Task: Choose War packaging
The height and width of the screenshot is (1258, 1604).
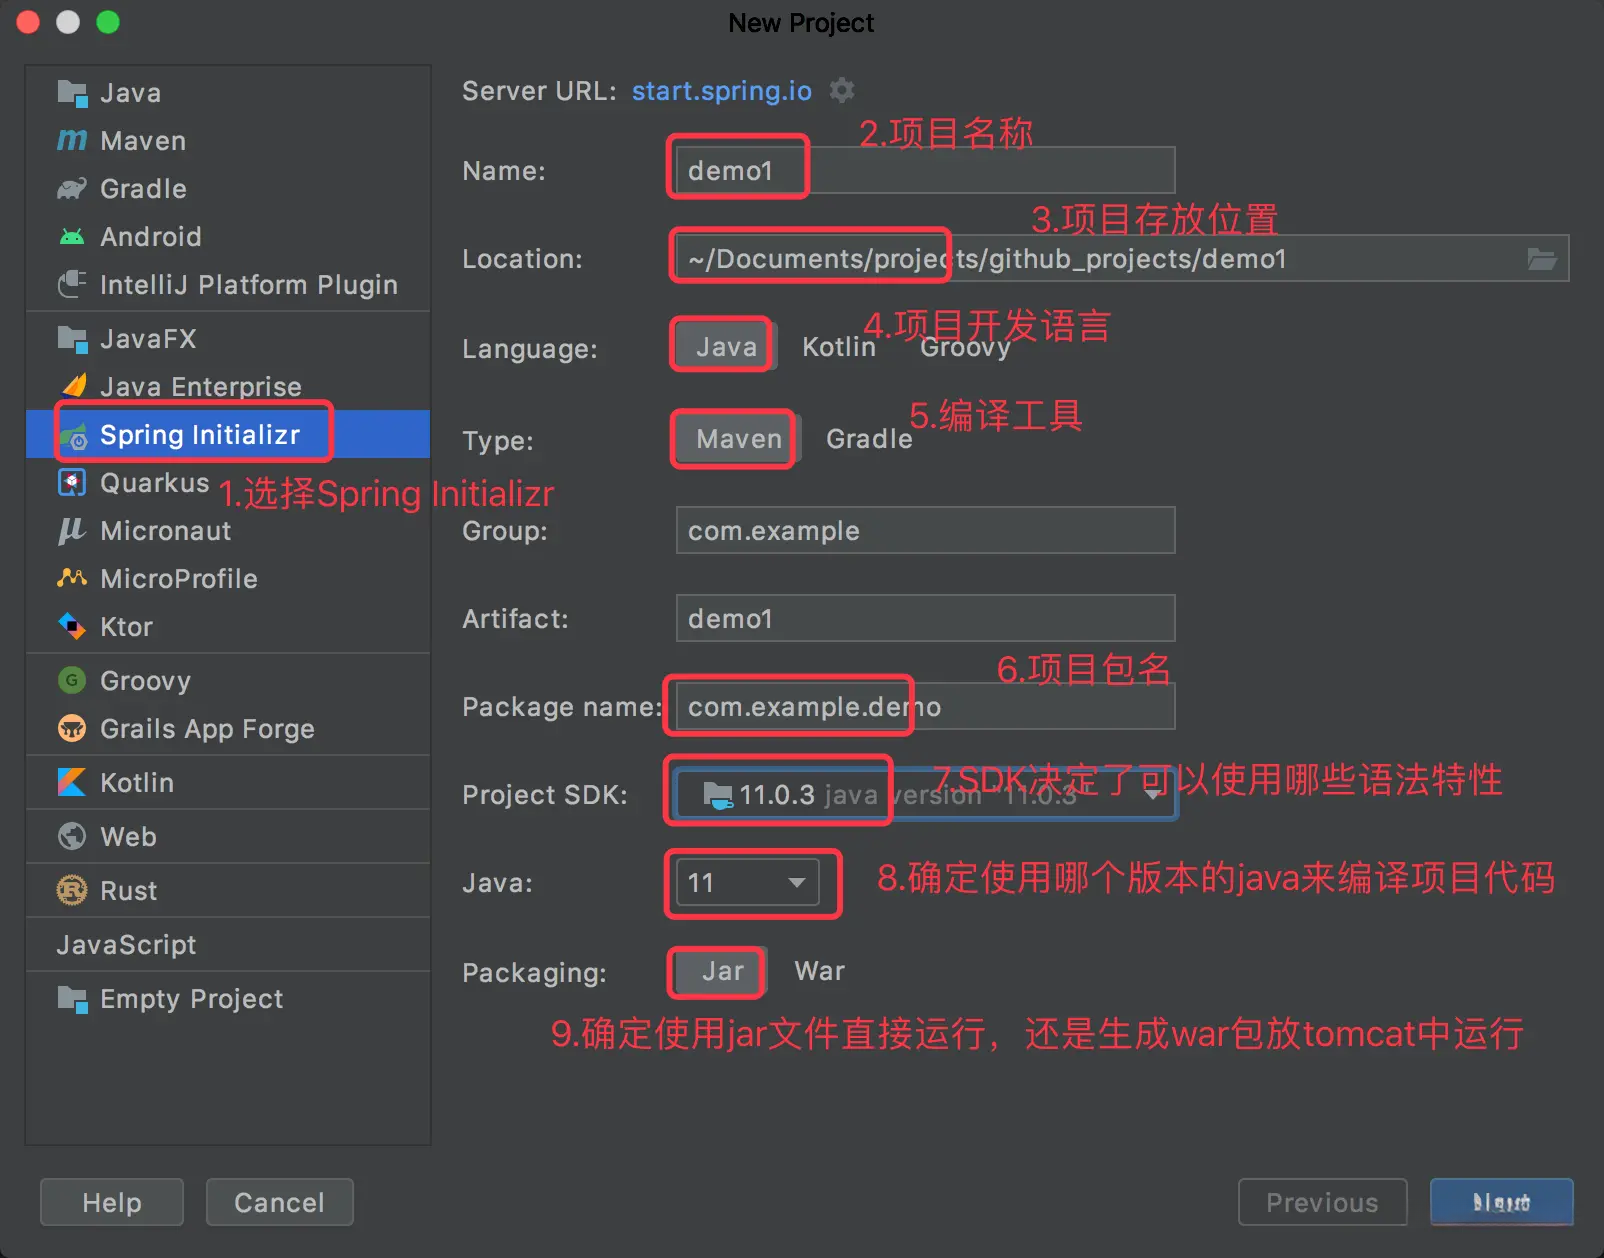Action: click(820, 971)
